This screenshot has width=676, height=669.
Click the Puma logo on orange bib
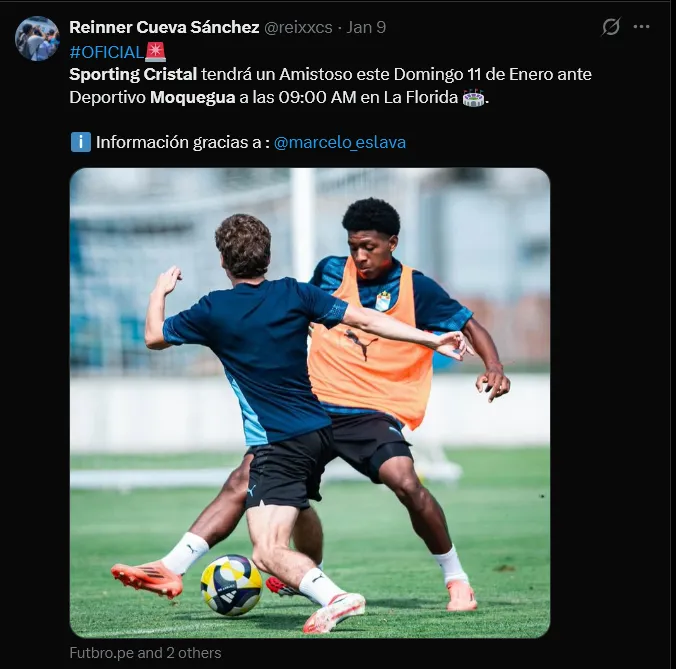coord(360,343)
